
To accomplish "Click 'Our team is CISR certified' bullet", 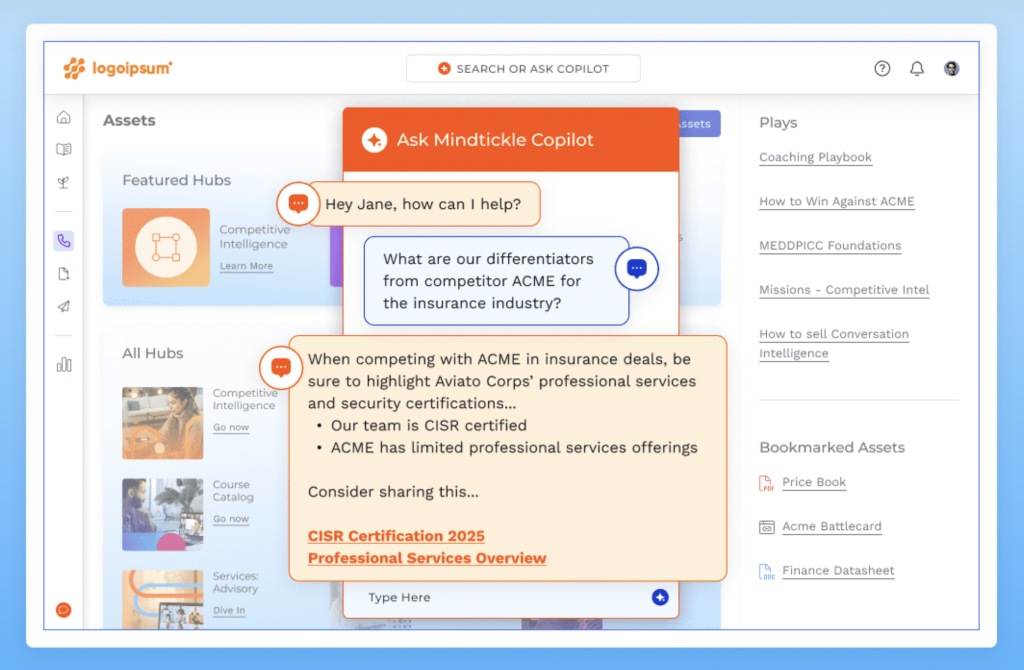I will point(428,426).
